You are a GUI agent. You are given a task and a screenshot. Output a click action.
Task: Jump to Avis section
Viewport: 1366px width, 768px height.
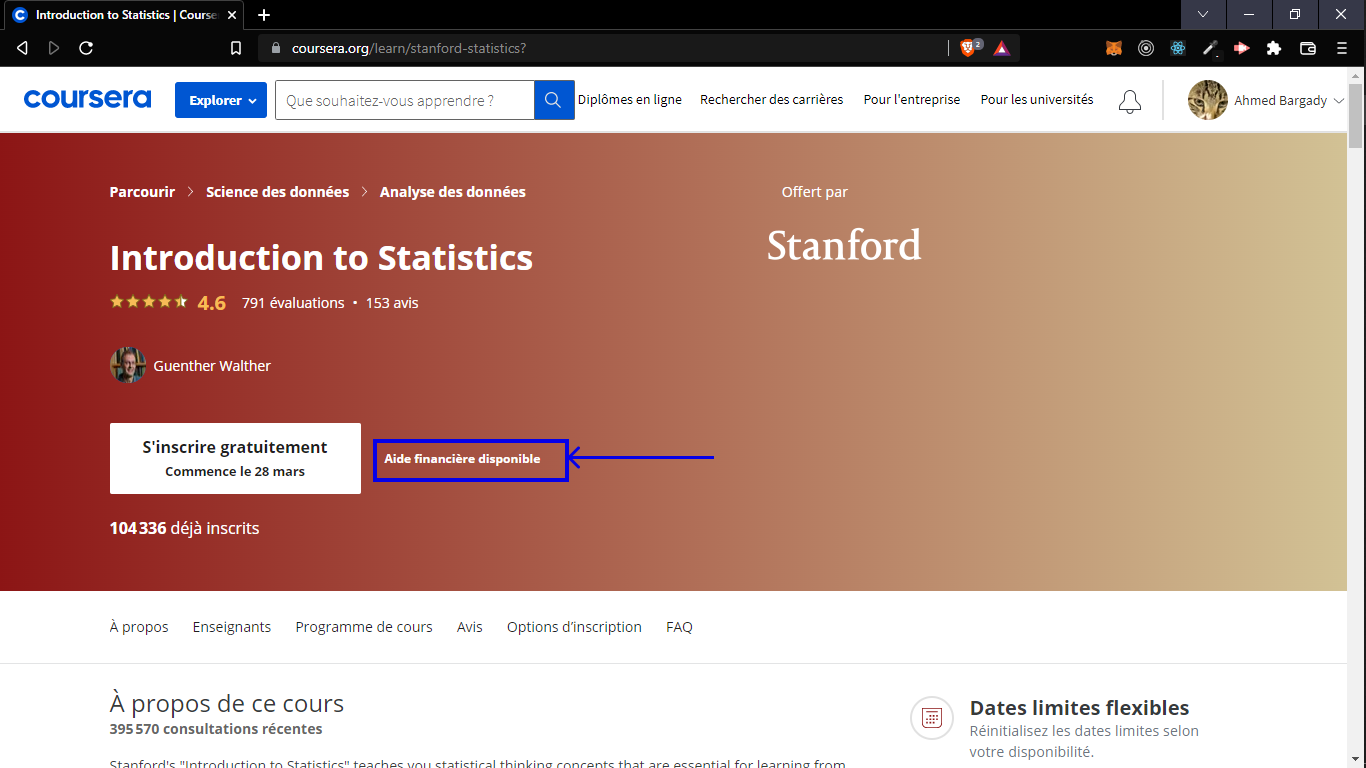click(x=470, y=627)
